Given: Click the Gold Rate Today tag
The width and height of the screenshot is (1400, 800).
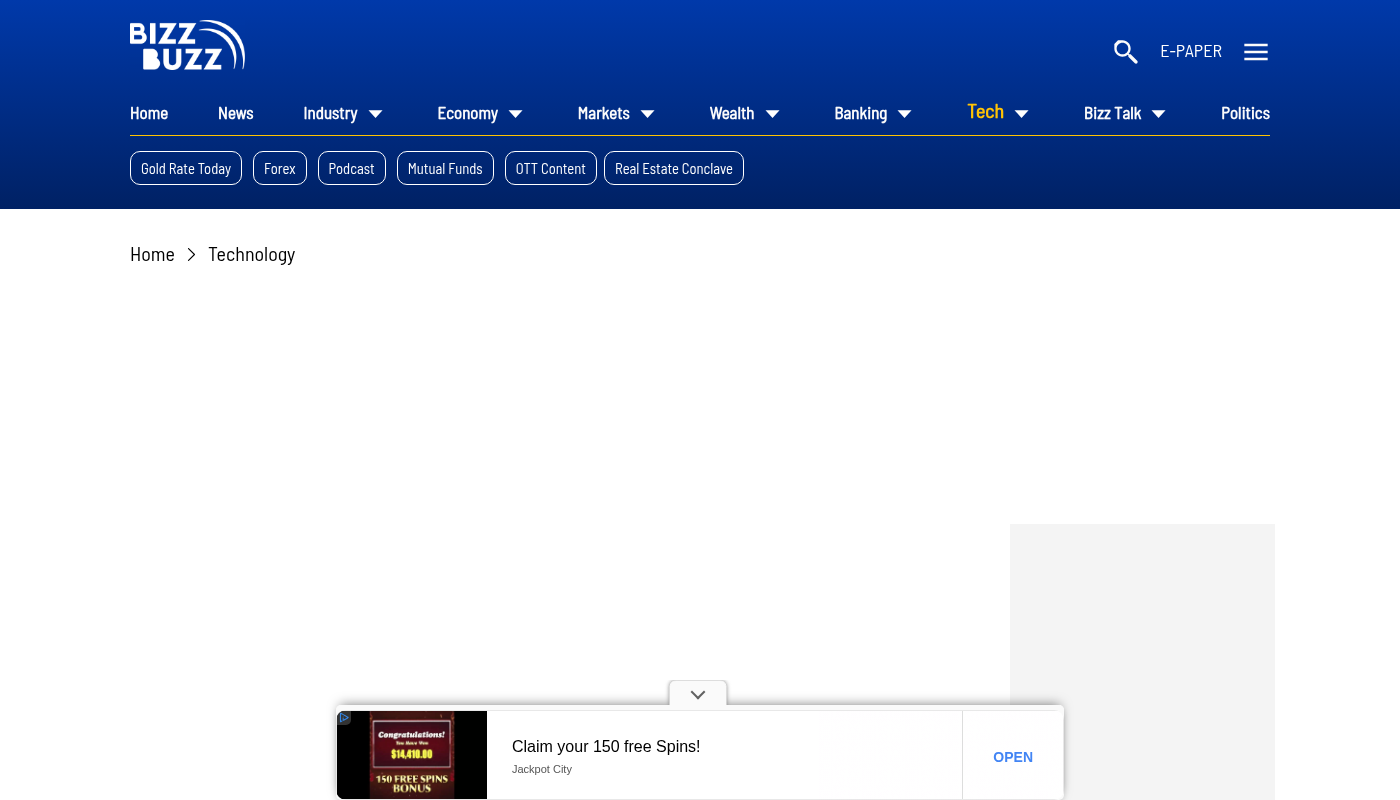Looking at the screenshot, I should pos(186,168).
